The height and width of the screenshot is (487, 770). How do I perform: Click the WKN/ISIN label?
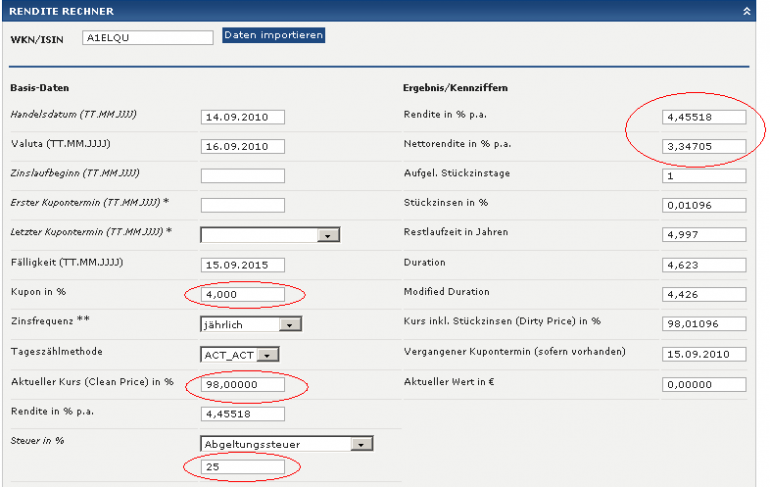(x=37, y=40)
